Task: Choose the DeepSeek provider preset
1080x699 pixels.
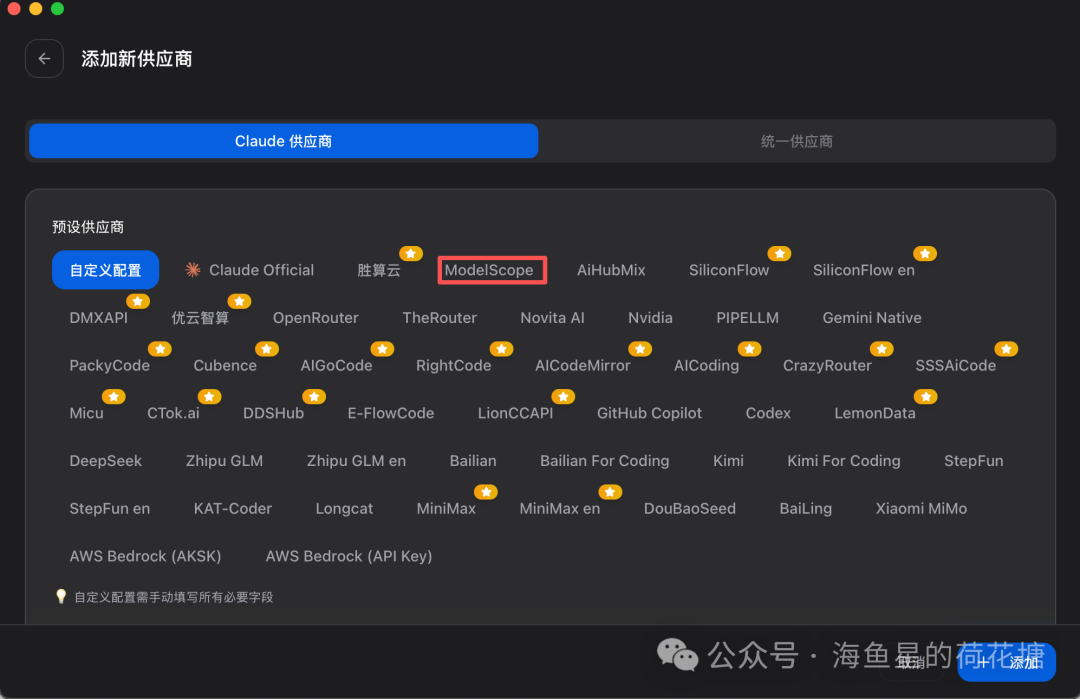Action: (105, 461)
